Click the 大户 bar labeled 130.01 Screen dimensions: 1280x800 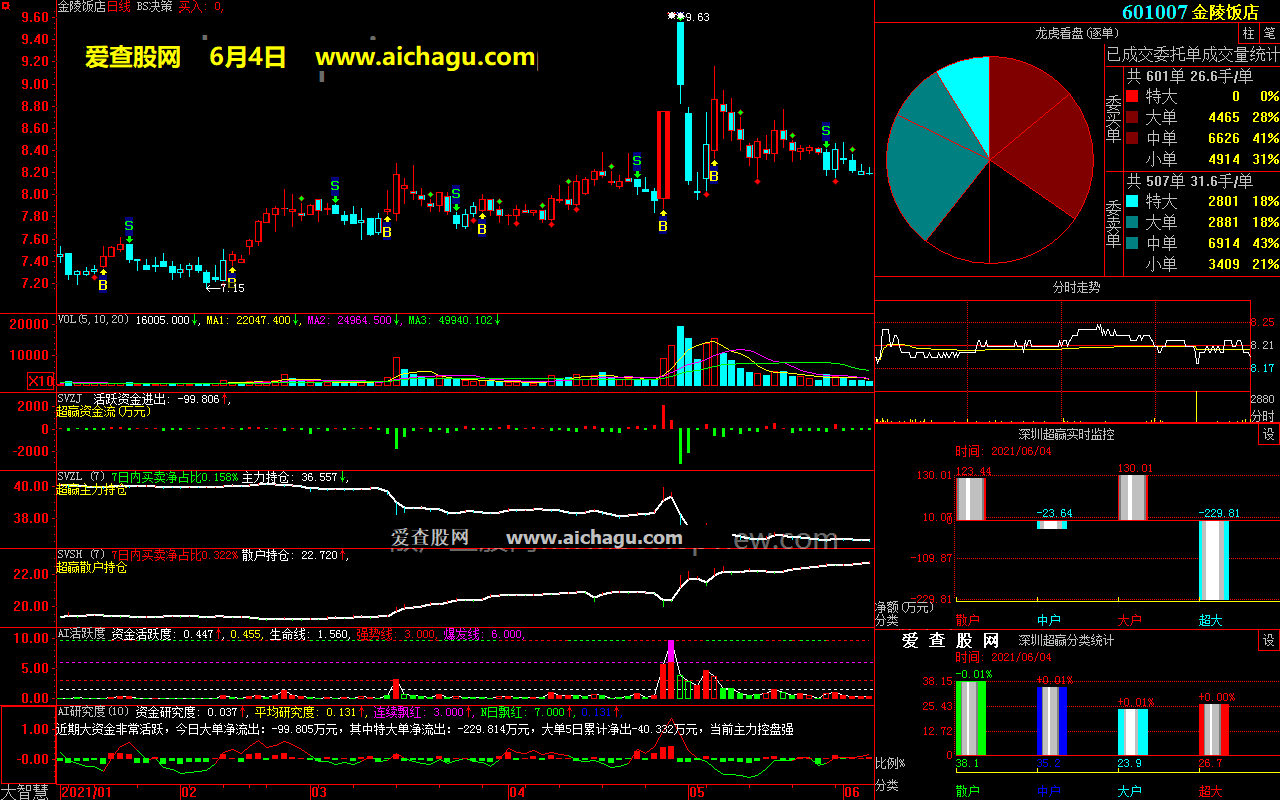(1132, 498)
